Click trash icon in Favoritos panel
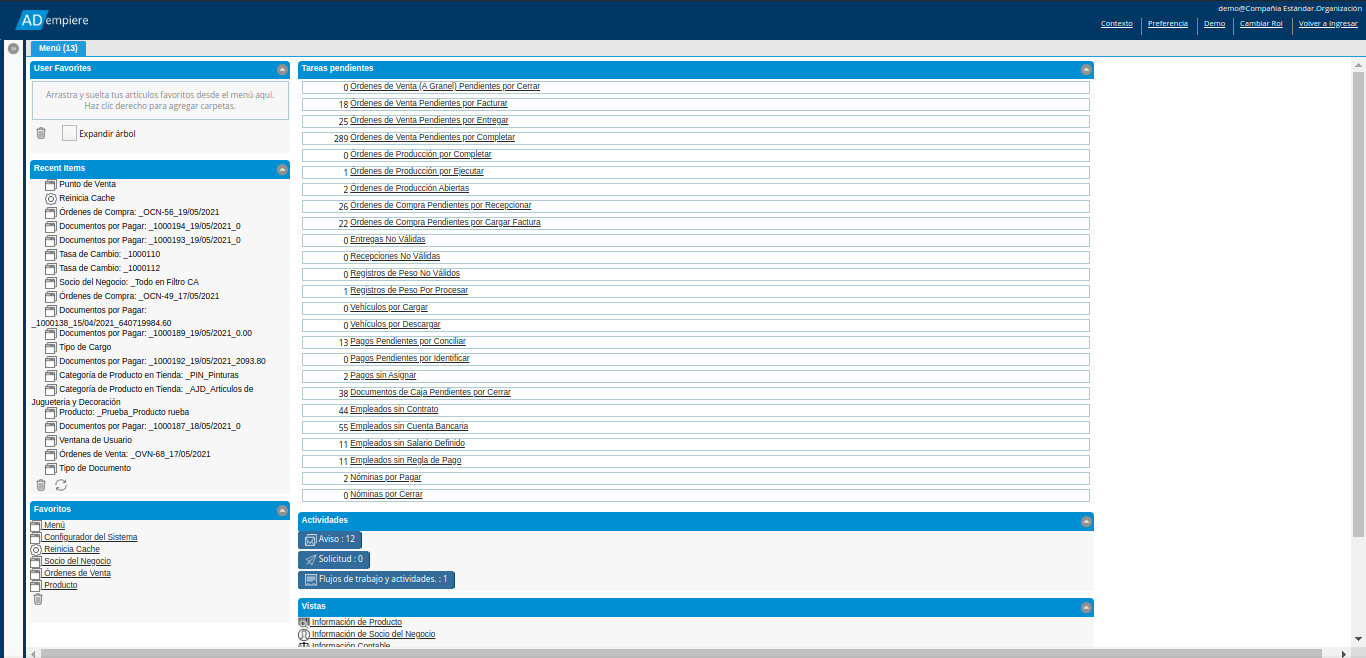This screenshot has height=658, width=1366. (x=38, y=599)
